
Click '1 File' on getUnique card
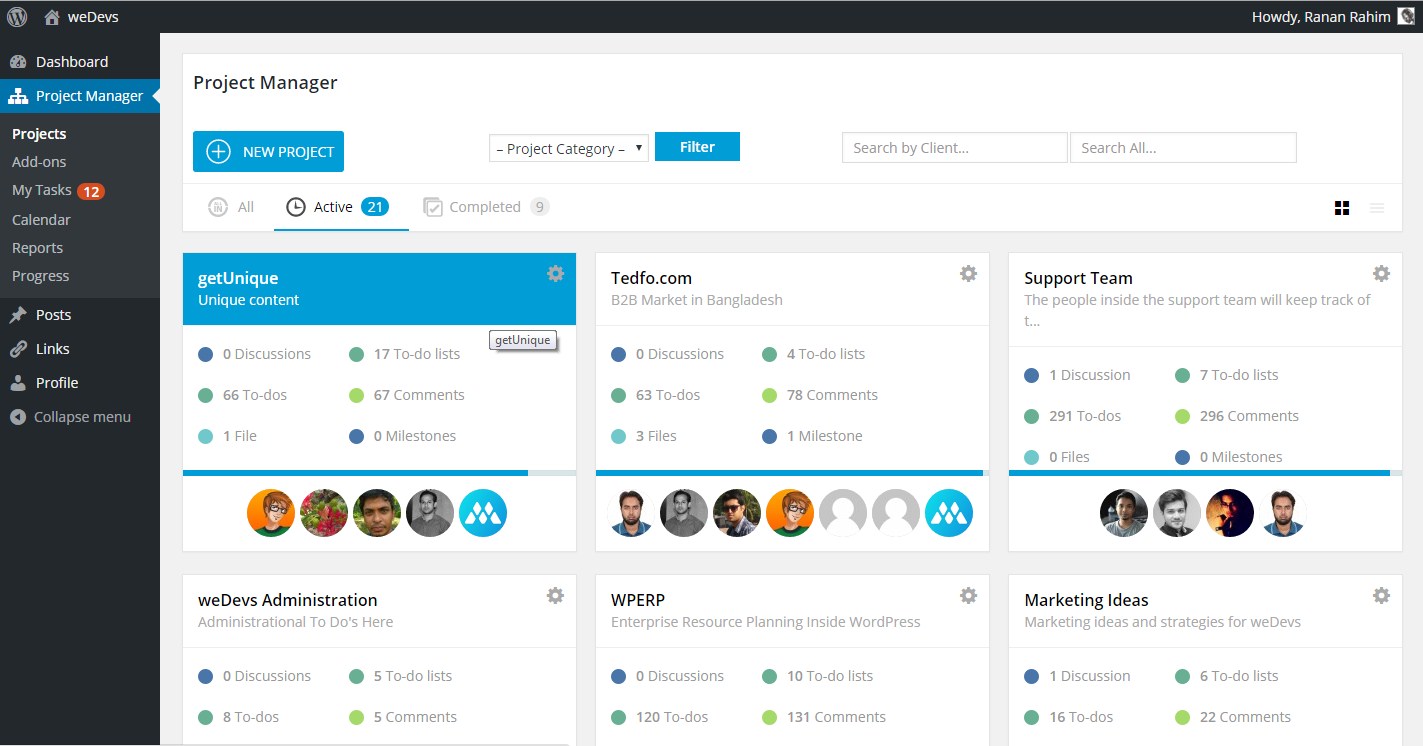(228, 436)
